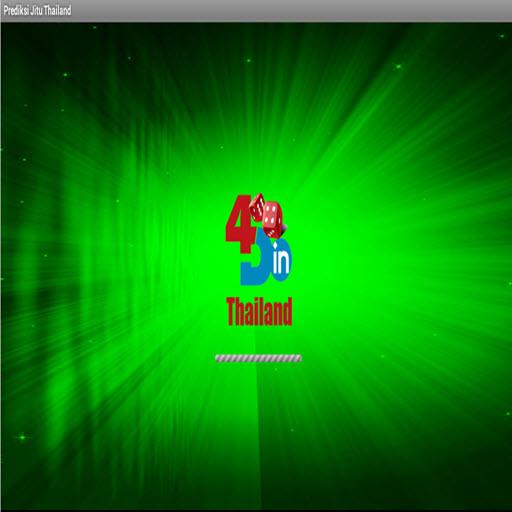Viewport: 512px width, 512px height.
Task: Click the bright star sparkle near bottom-left corner
Action: pos(22,437)
